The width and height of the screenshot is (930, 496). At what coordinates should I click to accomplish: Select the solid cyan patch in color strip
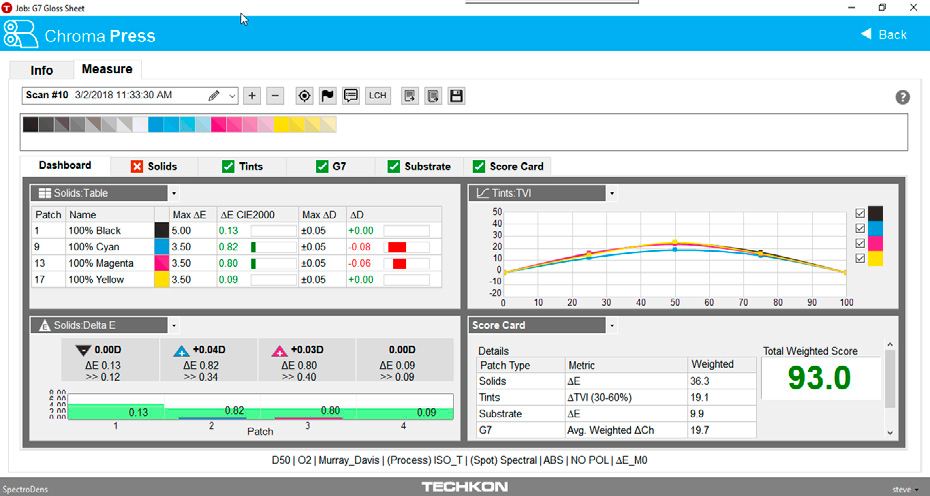pos(155,124)
